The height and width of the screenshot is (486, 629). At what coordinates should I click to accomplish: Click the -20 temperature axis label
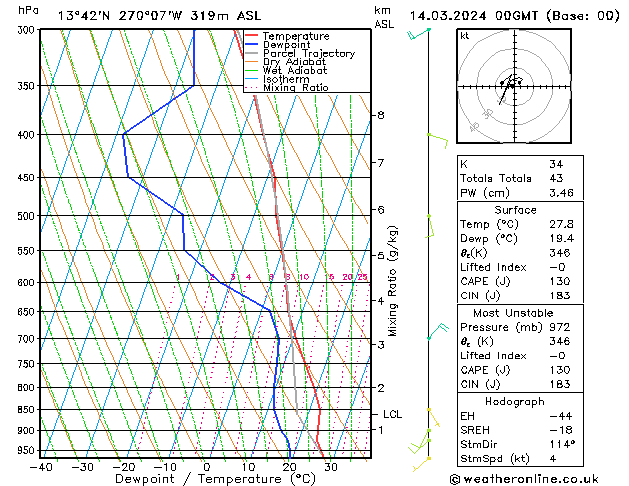[x=124, y=467]
